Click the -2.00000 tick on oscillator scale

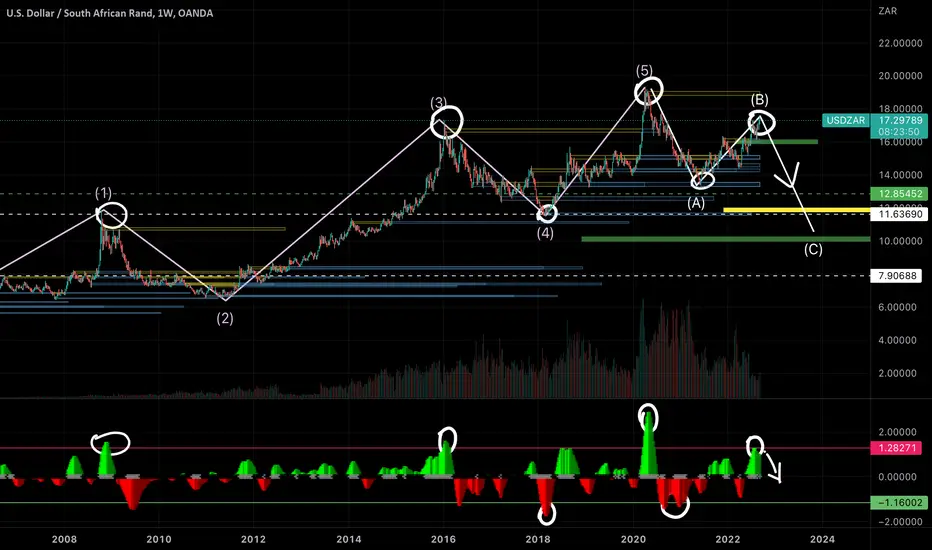tap(898, 521)
